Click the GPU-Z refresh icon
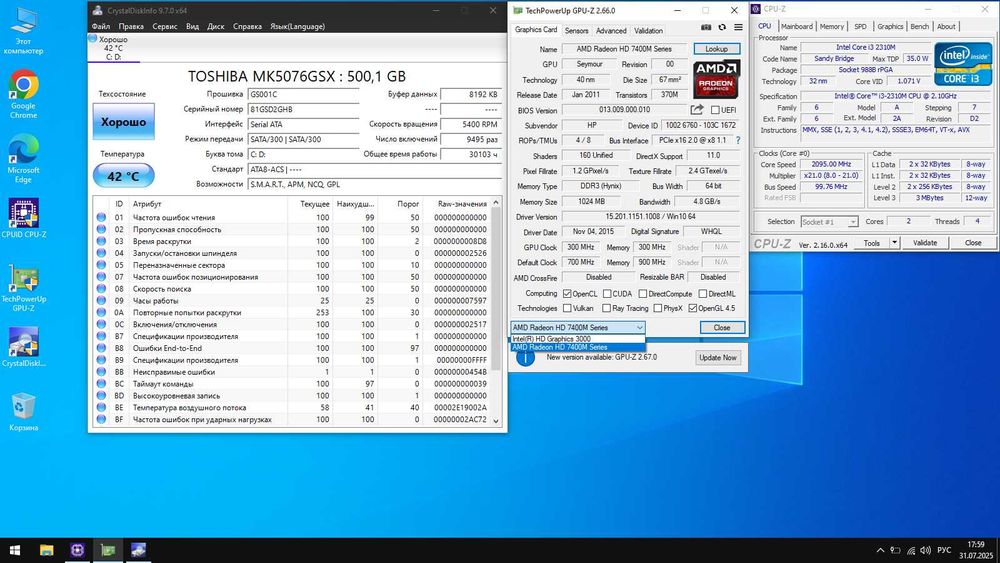The image size is (1000, 563). point(722,27)
